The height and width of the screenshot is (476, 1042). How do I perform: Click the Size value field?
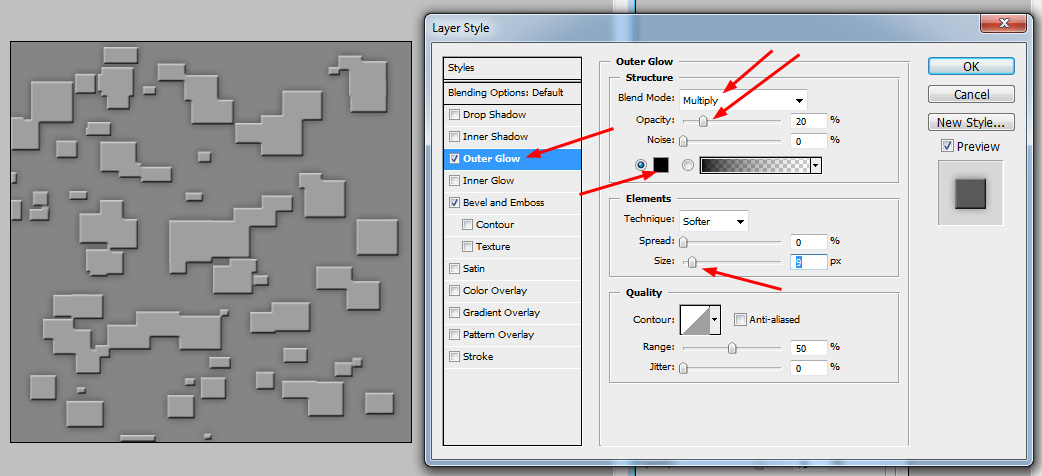[x=809, y=262]
